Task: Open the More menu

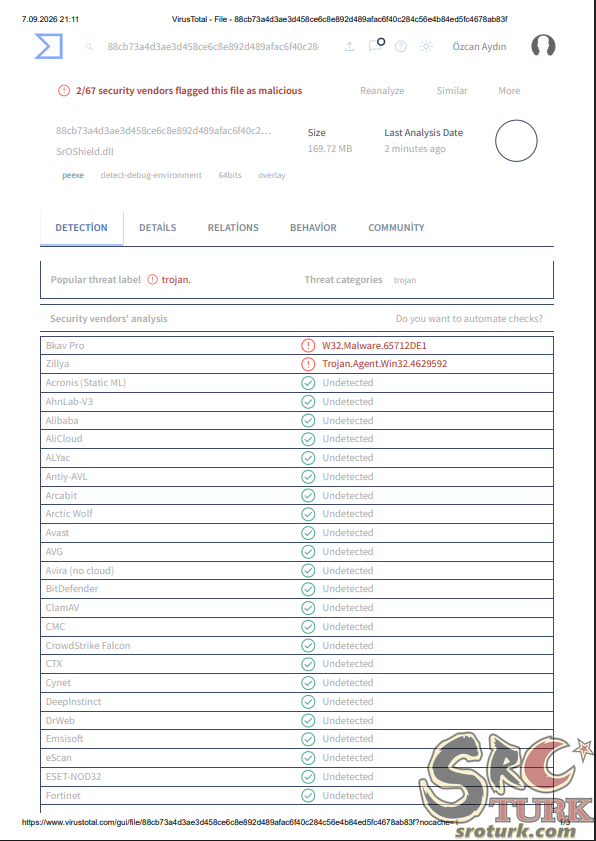Action: point(509,91)
